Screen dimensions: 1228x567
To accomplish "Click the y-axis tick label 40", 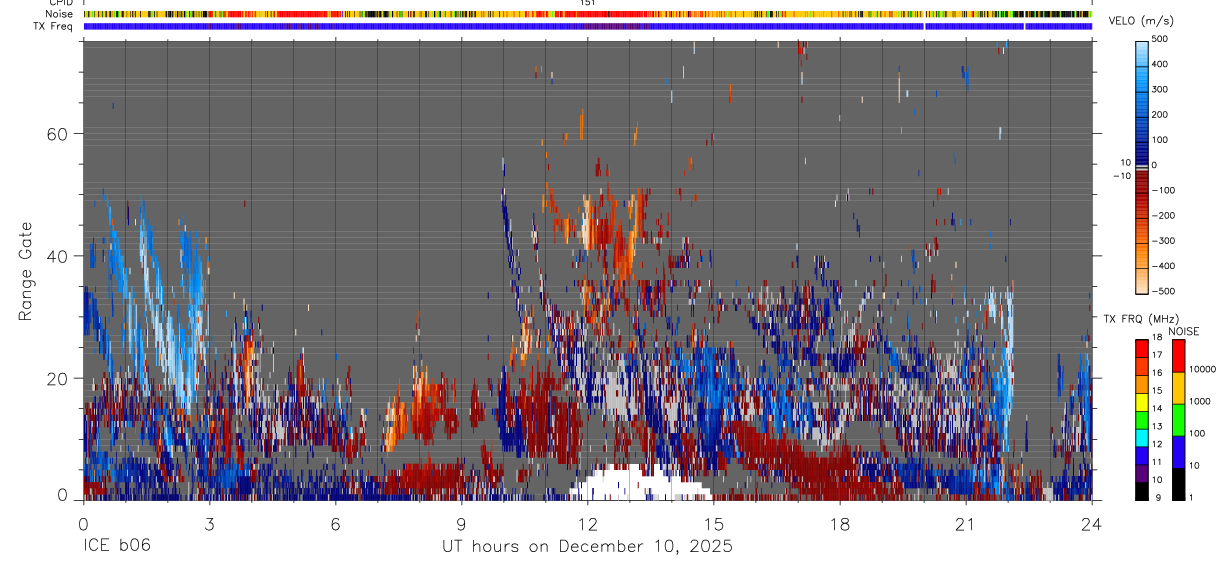I will coord(55,256).
